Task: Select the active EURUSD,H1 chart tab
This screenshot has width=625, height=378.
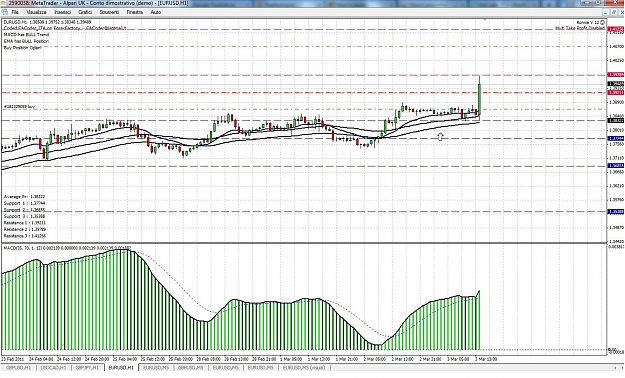Action: click(121, 368)
